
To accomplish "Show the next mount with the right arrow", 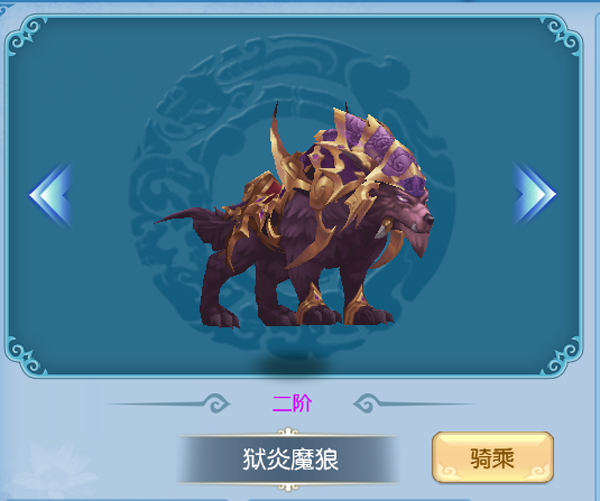I will [534, 194].
